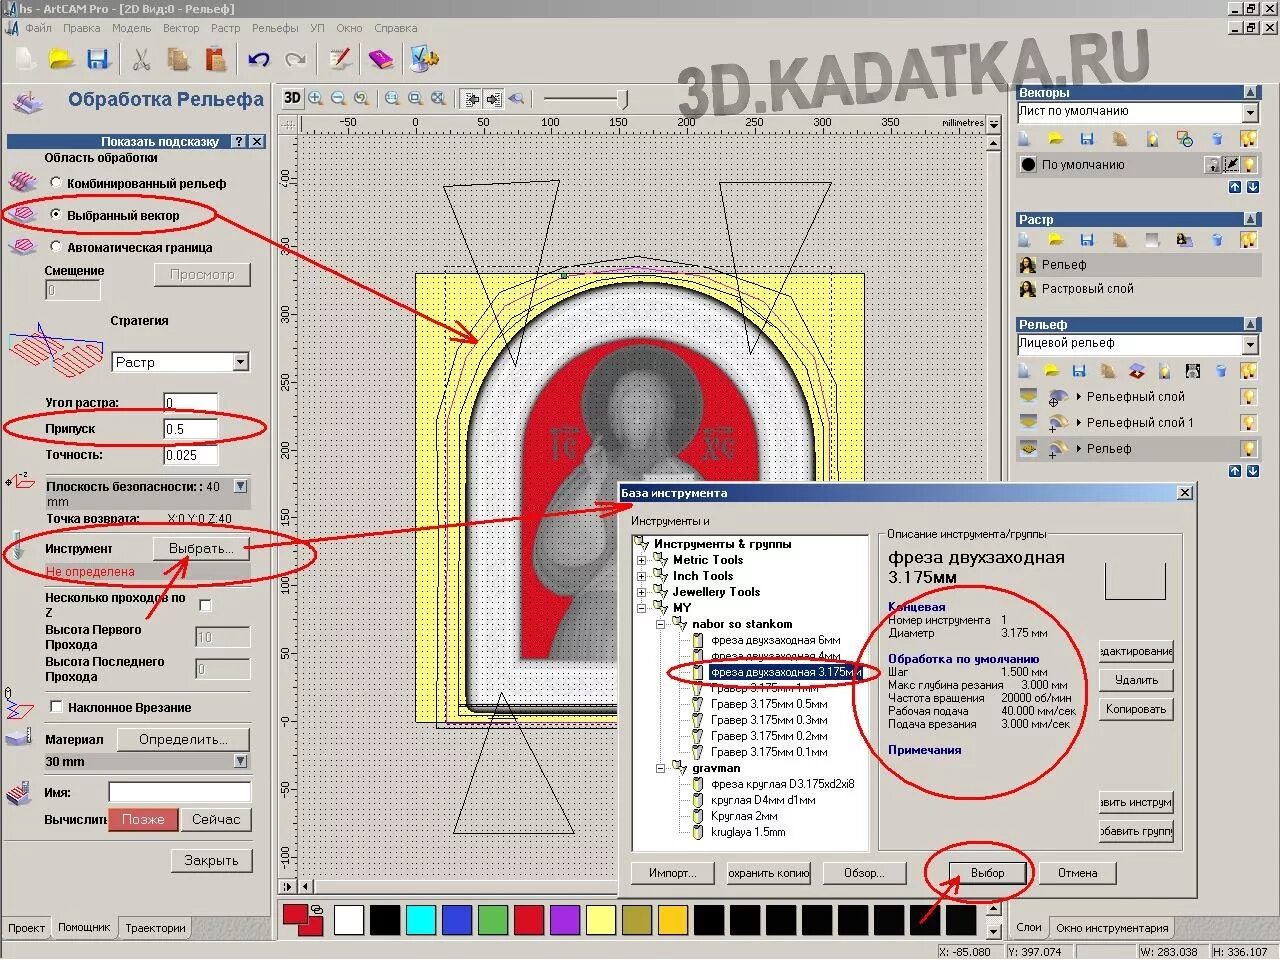This screenshot has height=960, width=1280.
Task: Click the Имя text field
Action: coord(179,792)
